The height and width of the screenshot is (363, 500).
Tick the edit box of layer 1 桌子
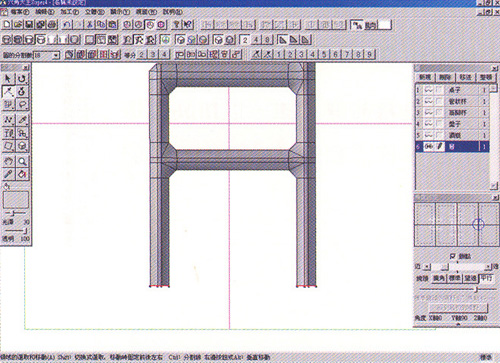tap(439, 90)
